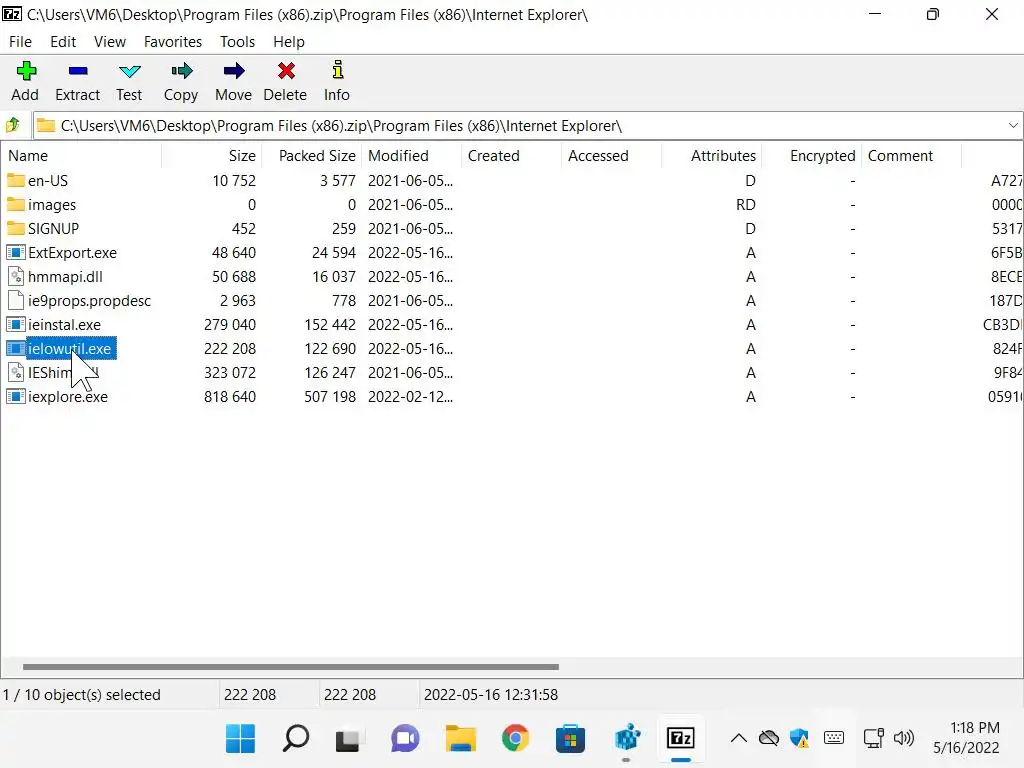
Task: Select the ielowutil.exe file name
Action: pyautogui.click(x=69, y=349)
